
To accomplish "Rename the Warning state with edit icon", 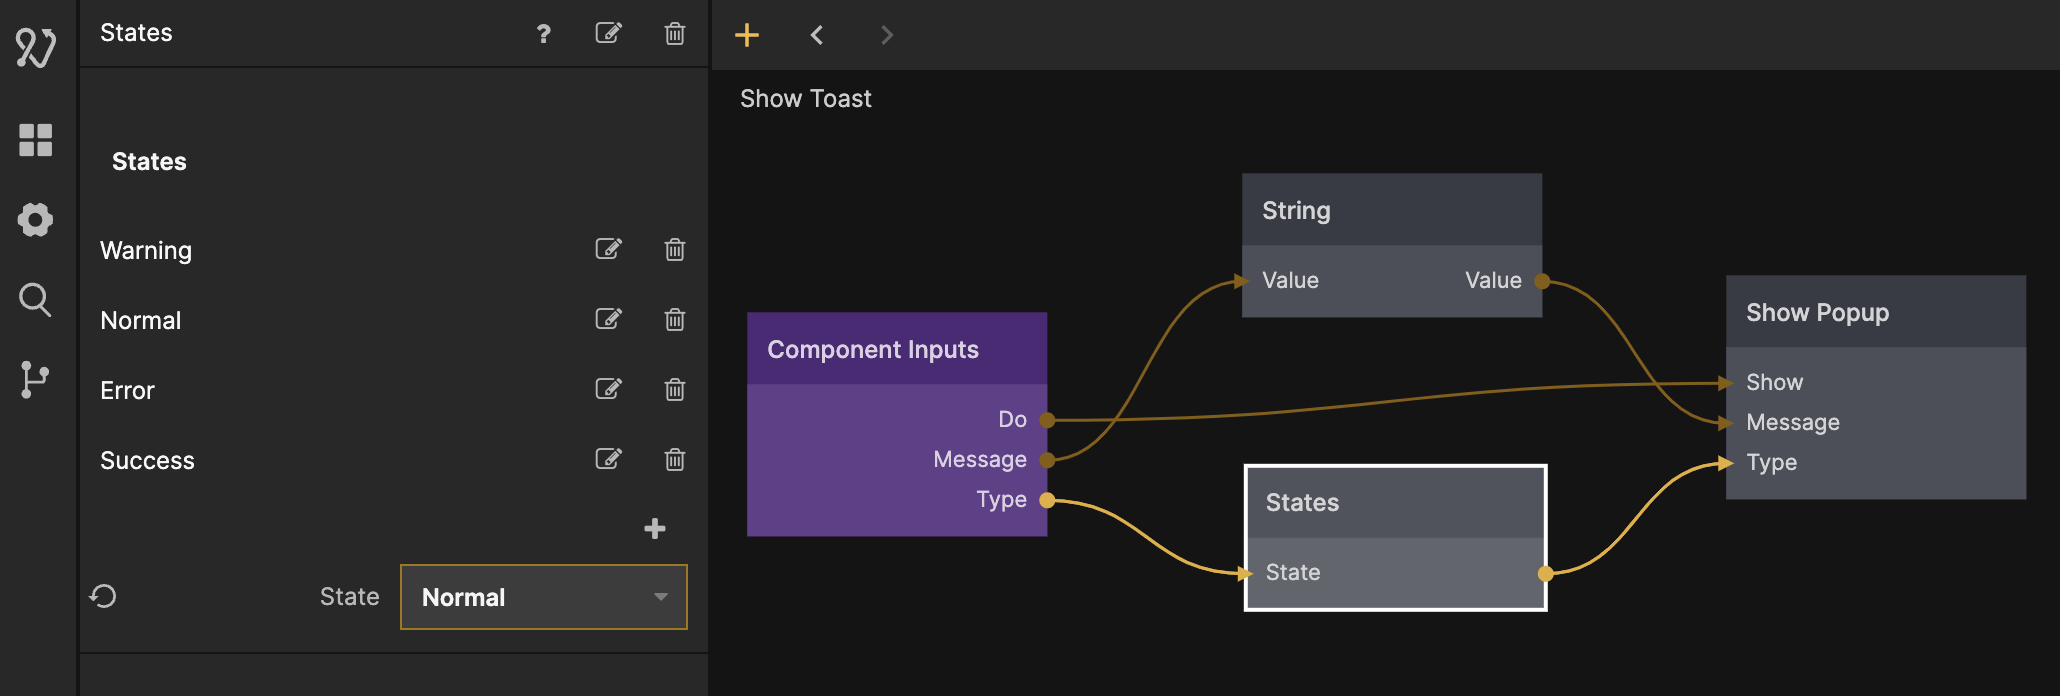I will pos(608,249).
